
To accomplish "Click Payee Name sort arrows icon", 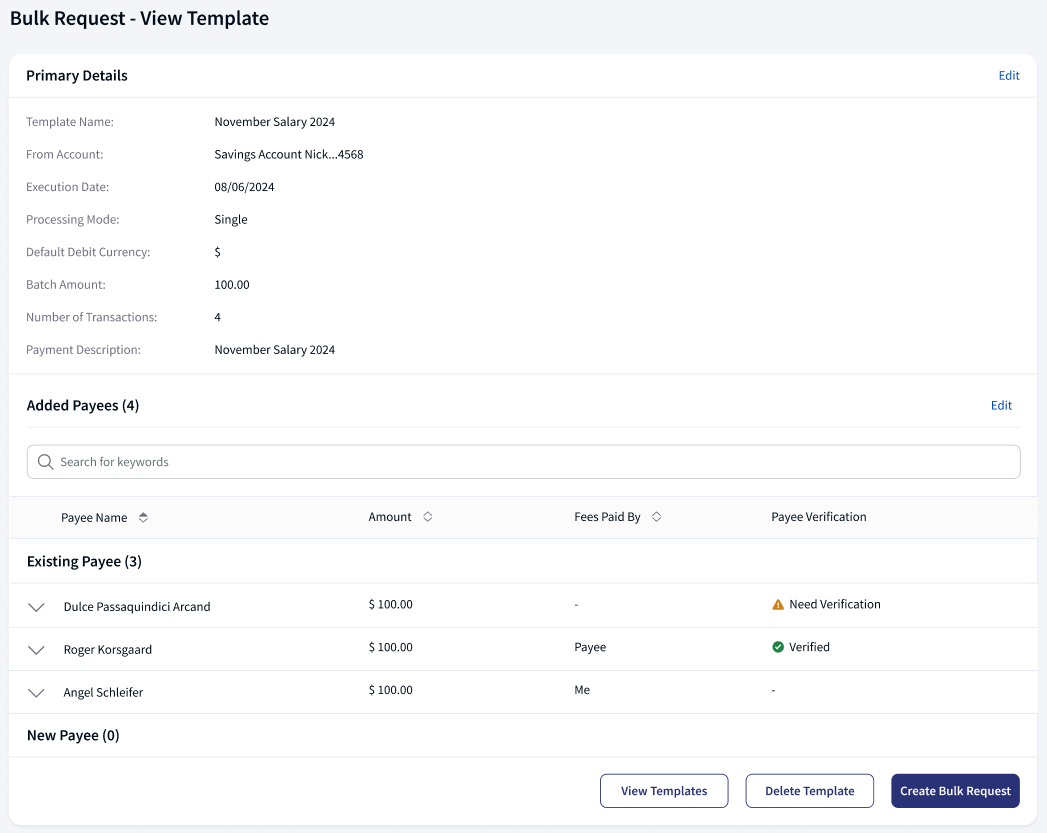I will (x=143, y=517).
